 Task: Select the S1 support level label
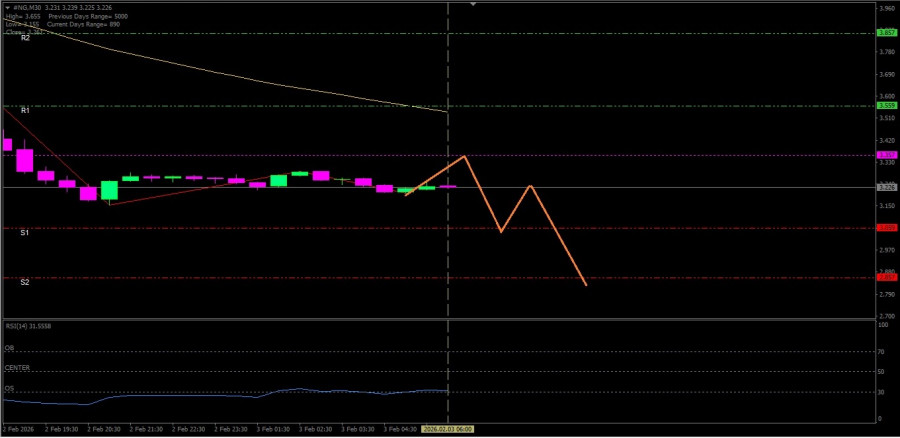25,232
